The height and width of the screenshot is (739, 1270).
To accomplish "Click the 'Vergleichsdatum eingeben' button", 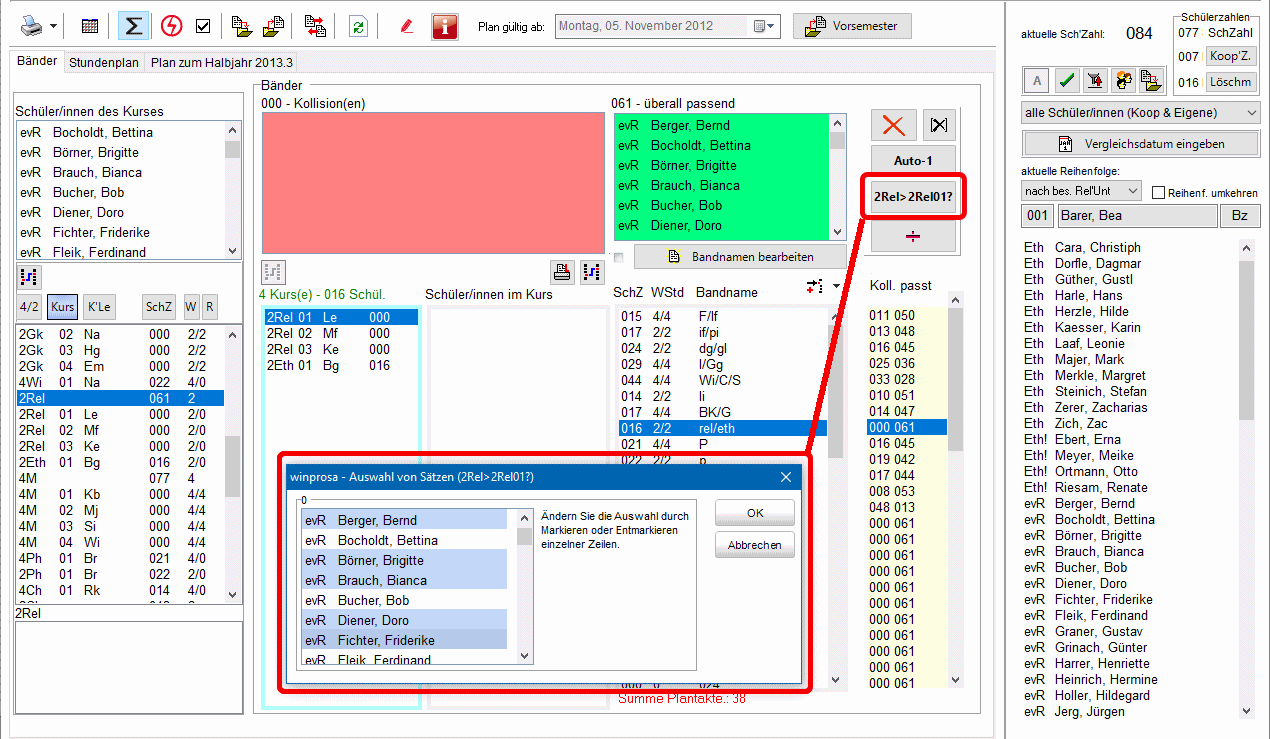I will 1141,144.
